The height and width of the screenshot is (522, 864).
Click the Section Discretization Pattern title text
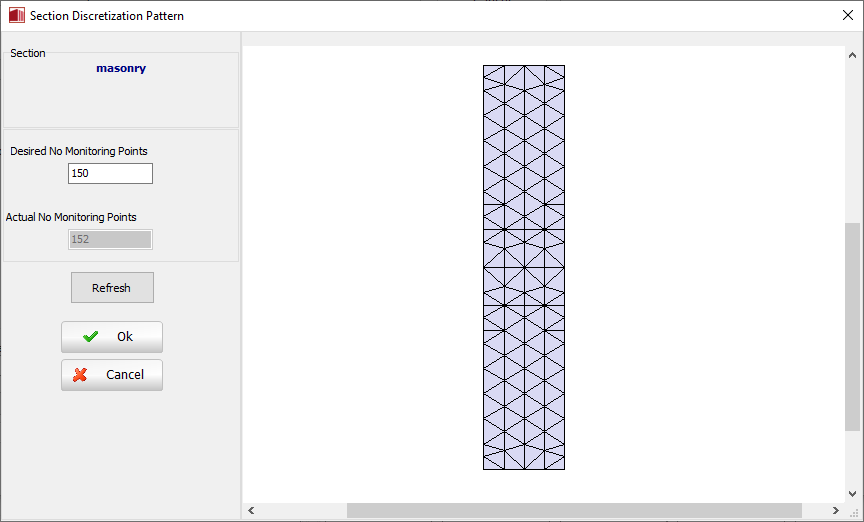tap(107, 16)
